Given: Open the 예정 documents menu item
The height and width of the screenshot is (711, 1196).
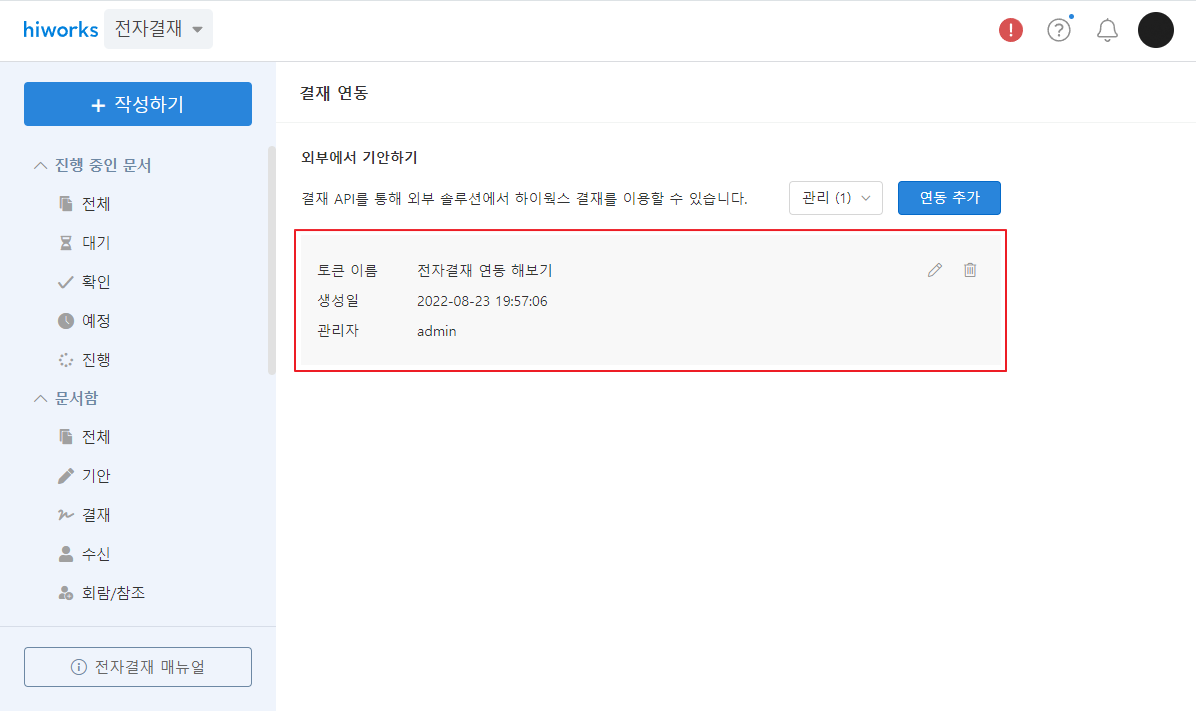Looking at the screenshot, I should [95, 320].
